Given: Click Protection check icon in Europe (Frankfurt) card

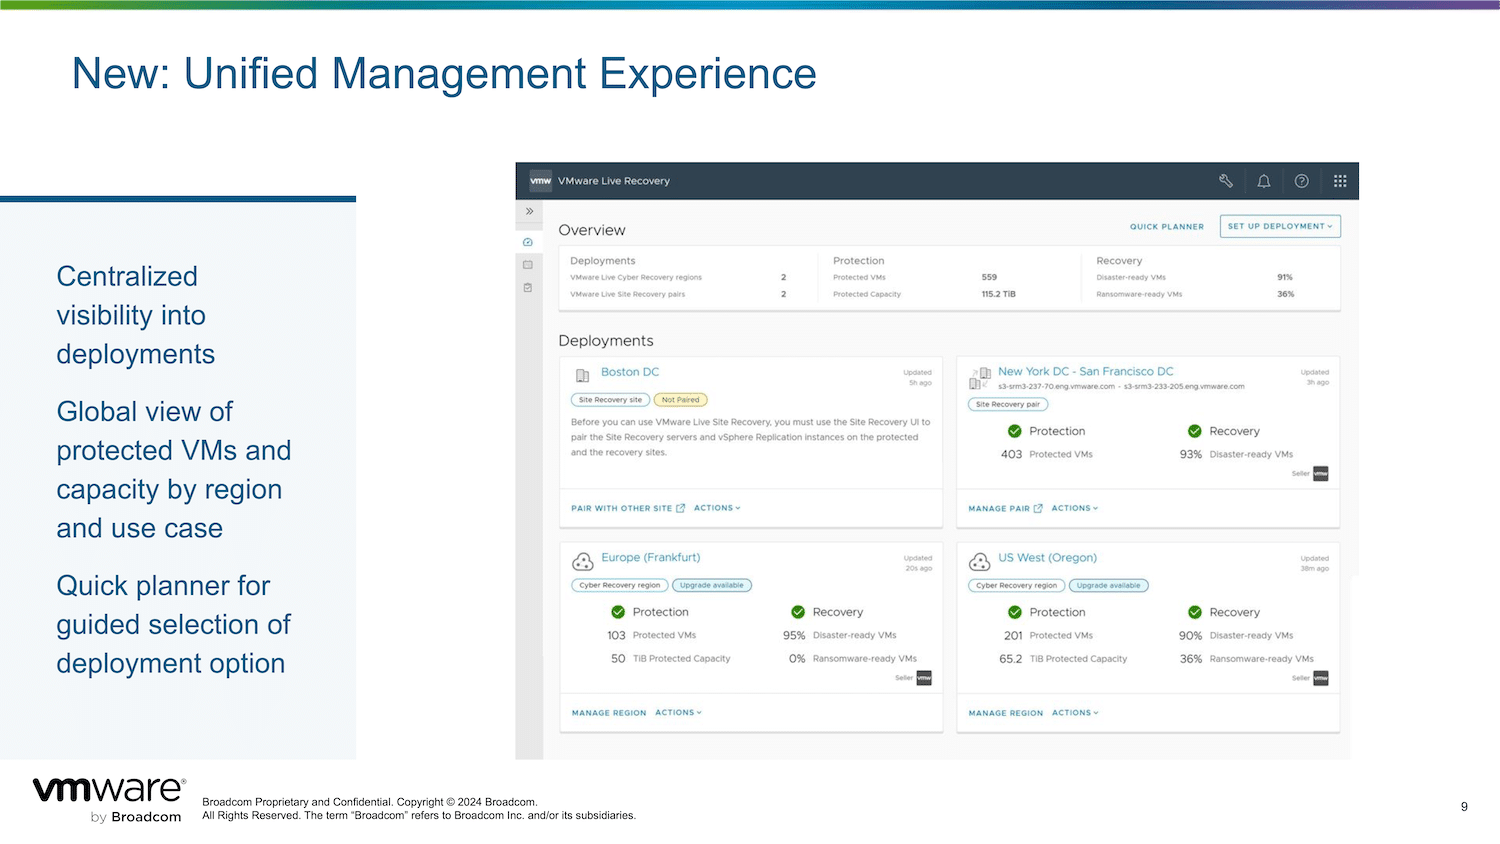Looking at the screenshot, I should pyautogui.click(x=618, y=612).
